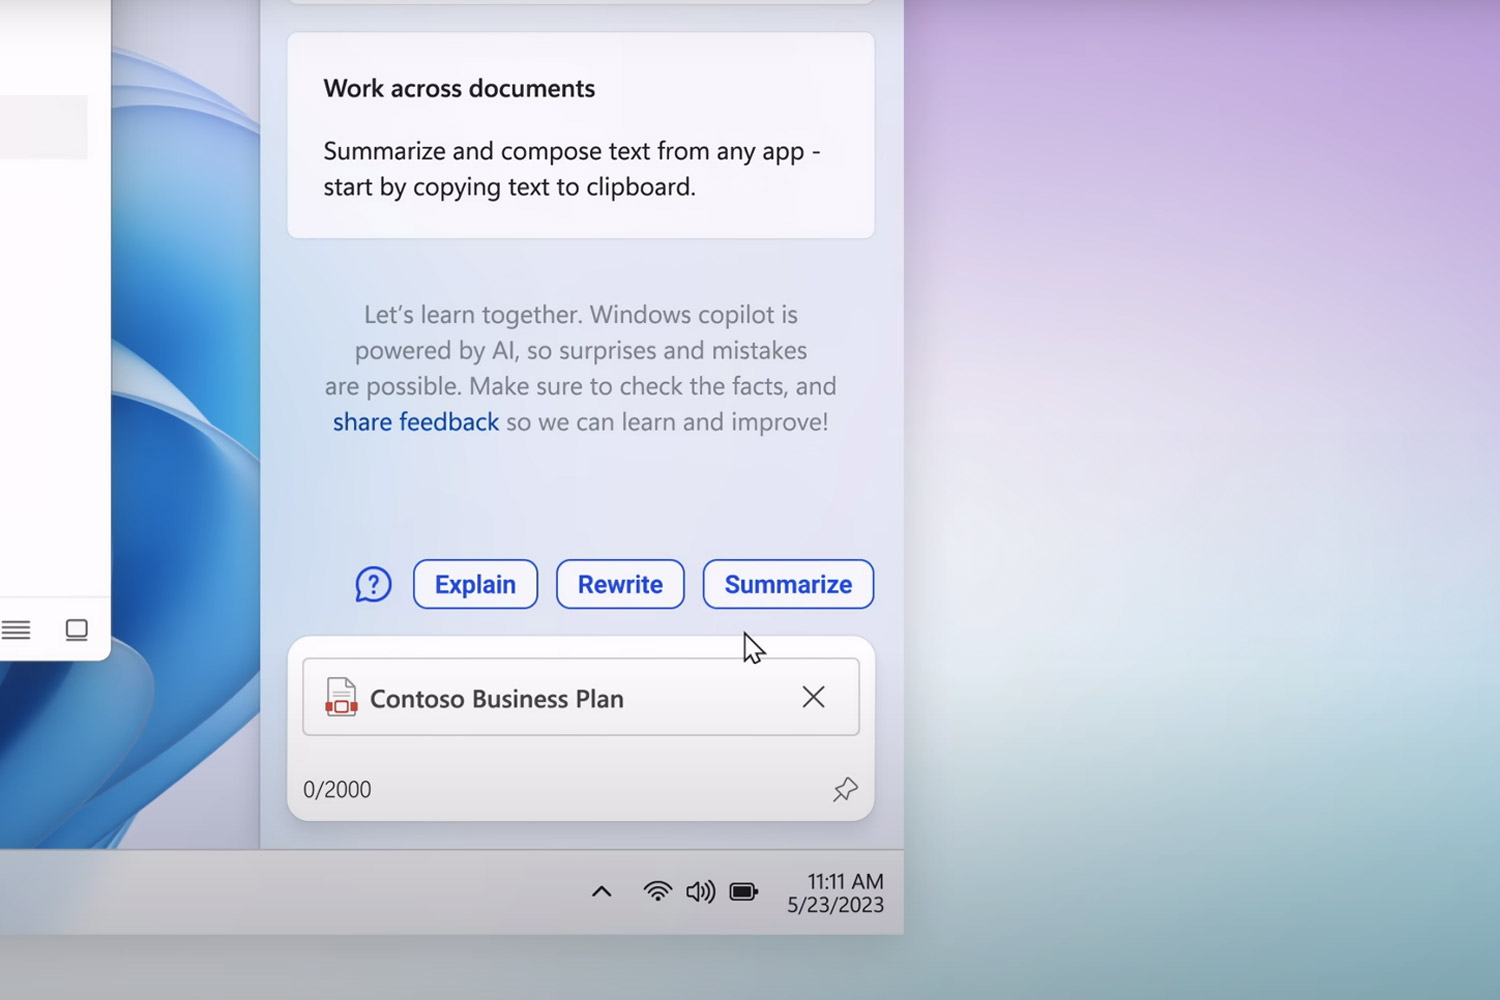The height and width of the screenshot is (1000, 1500).
Task: Click the pin icon in chat box
Action: [x=845, y=789]
